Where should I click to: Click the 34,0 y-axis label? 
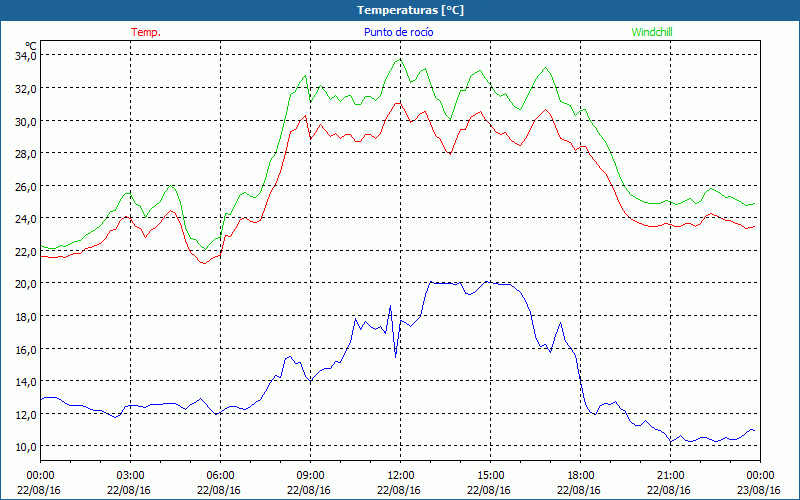[26, 56]
